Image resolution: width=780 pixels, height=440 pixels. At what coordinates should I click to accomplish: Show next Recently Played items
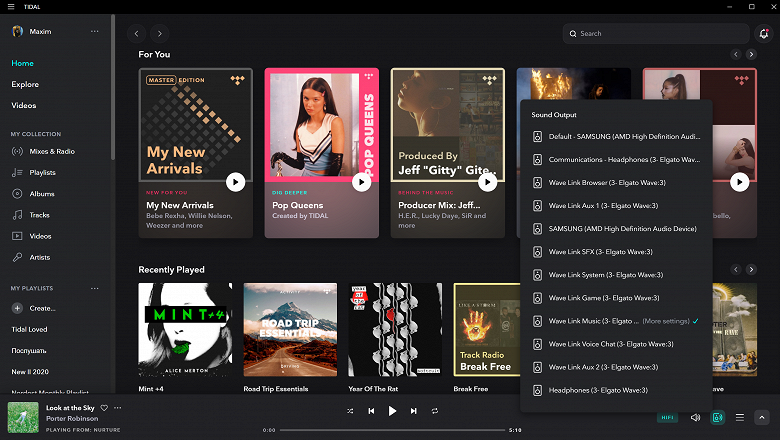751,269
